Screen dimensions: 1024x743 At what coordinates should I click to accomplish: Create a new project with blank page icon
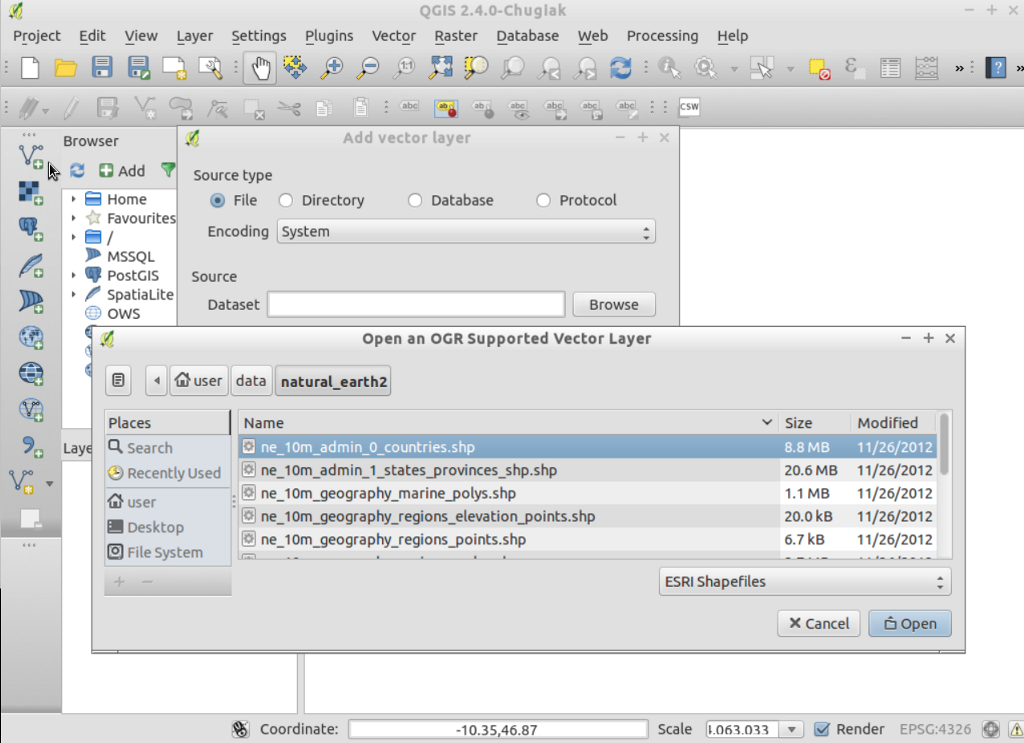[x=30, y=67]
